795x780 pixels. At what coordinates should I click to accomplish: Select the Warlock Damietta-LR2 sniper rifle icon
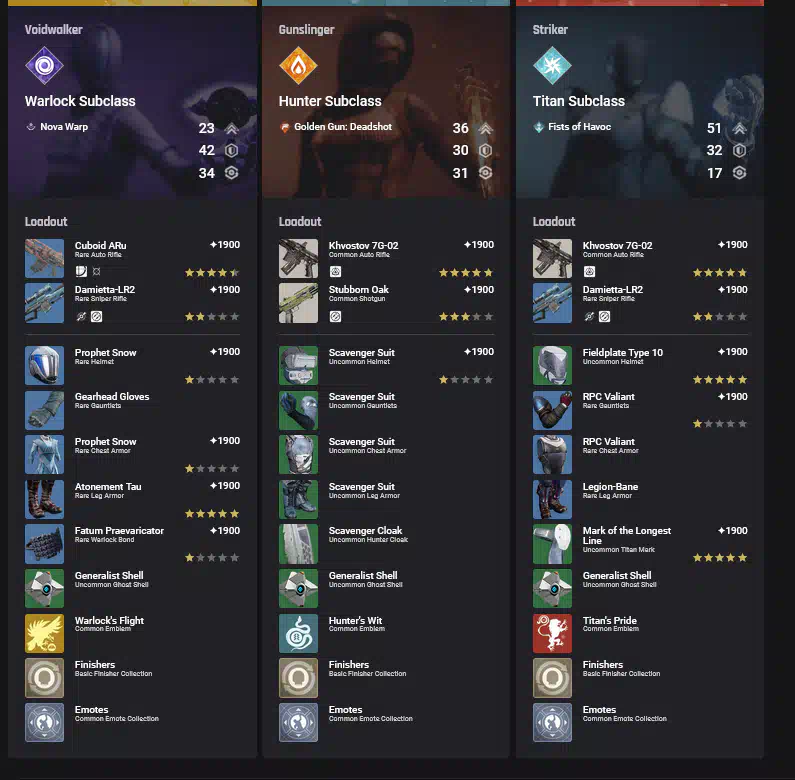tap(45, 303)
